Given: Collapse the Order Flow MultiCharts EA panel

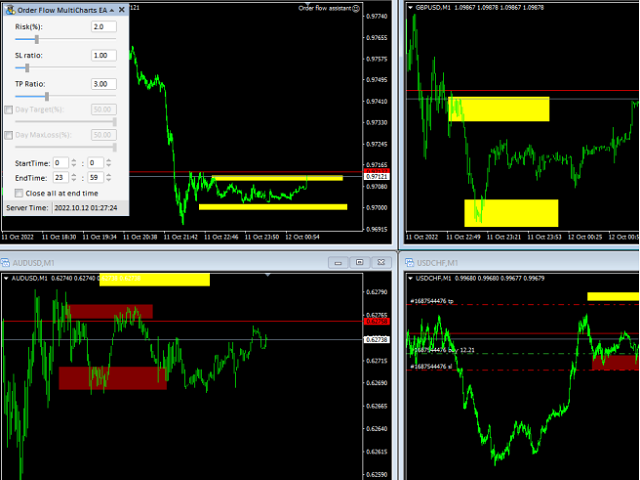Looking at the screenshot, I should 112,10.
